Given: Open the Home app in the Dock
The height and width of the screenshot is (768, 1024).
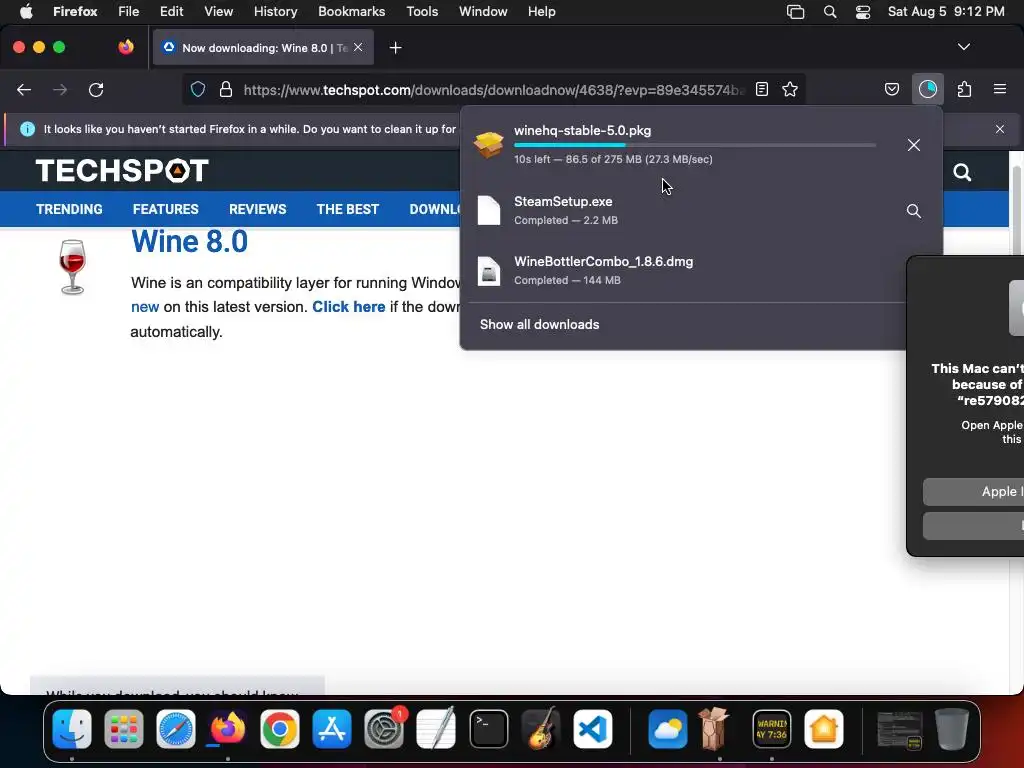Looking at the screenshot, I should pos(824,728).
